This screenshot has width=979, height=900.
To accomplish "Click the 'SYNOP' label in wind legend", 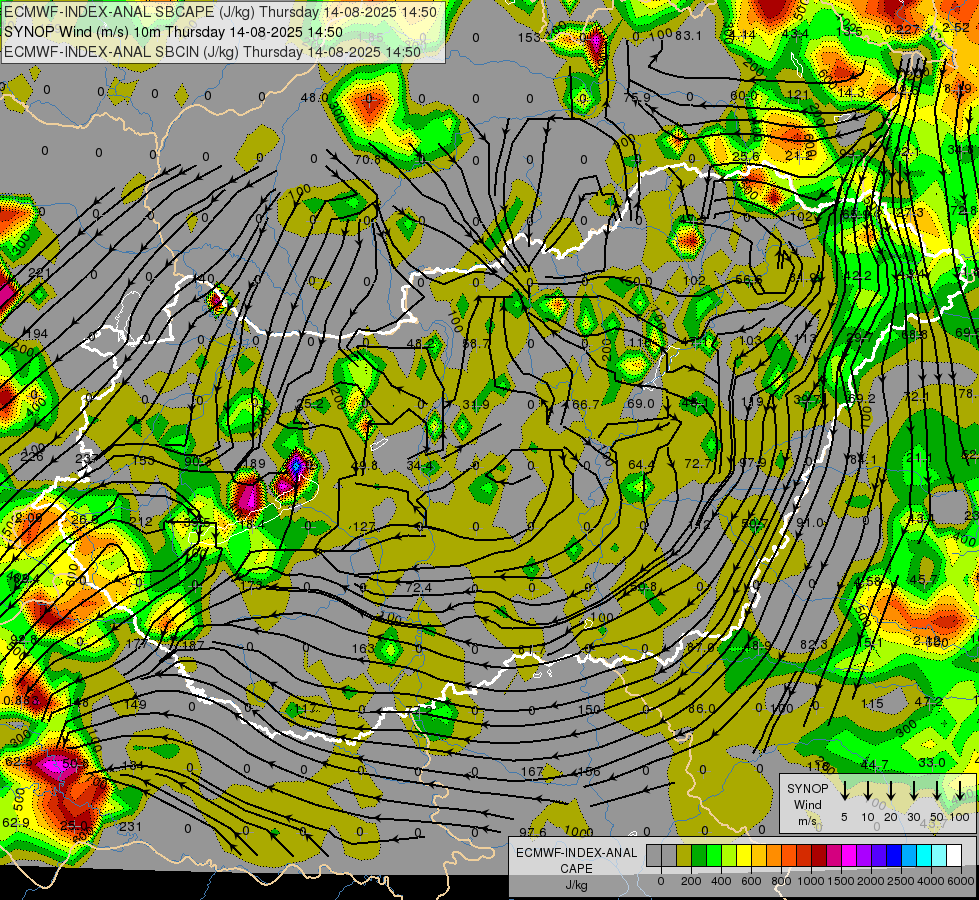I will coord(807,789).
